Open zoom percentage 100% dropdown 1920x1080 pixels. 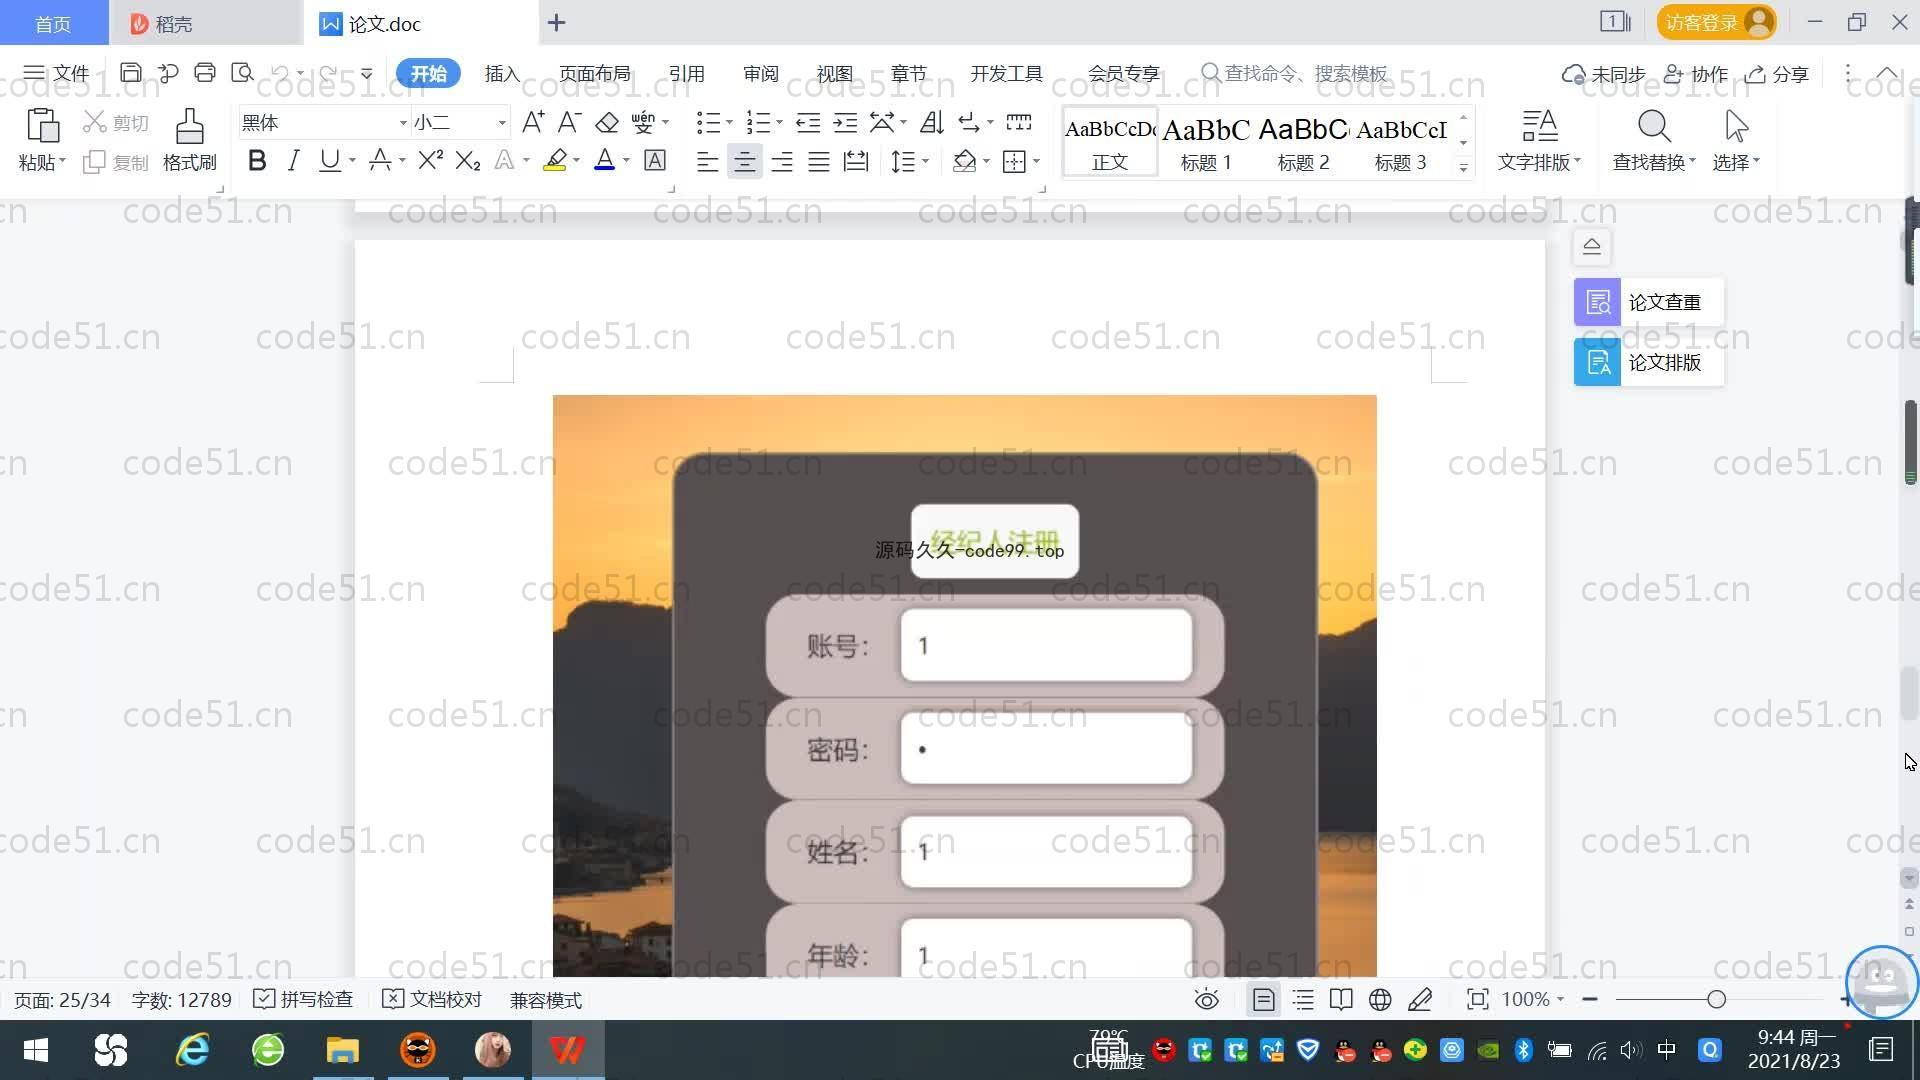(x=1533, y=1000)
